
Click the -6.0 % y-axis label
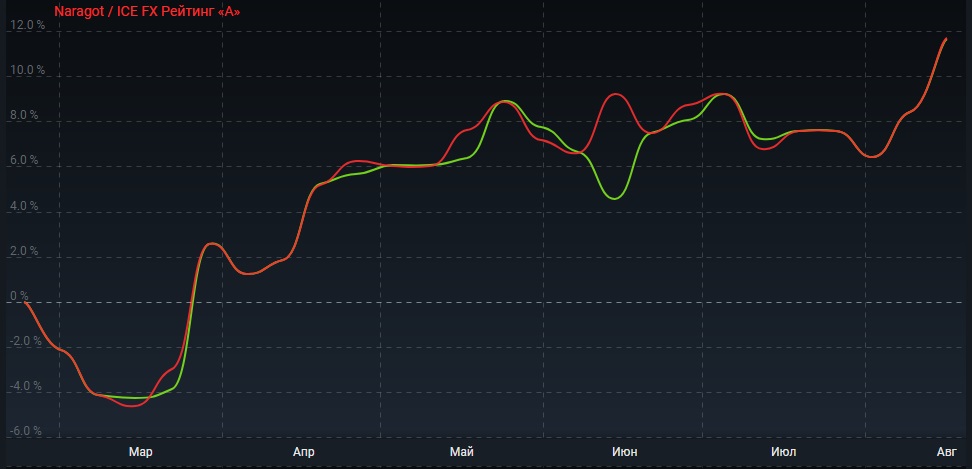coord(24,432)
